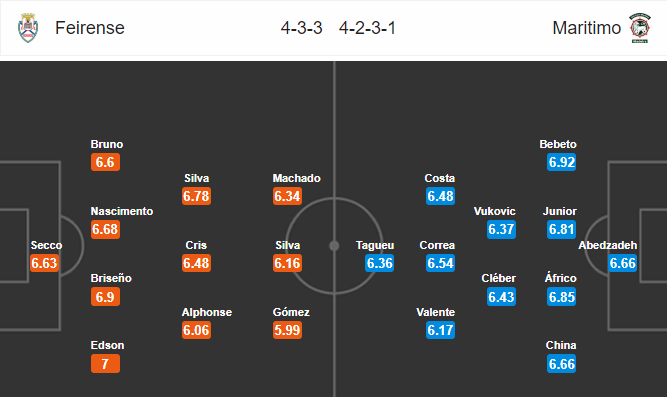
Task: Click China's 6.66 rating badge
Action: click(x=562, y=364)
